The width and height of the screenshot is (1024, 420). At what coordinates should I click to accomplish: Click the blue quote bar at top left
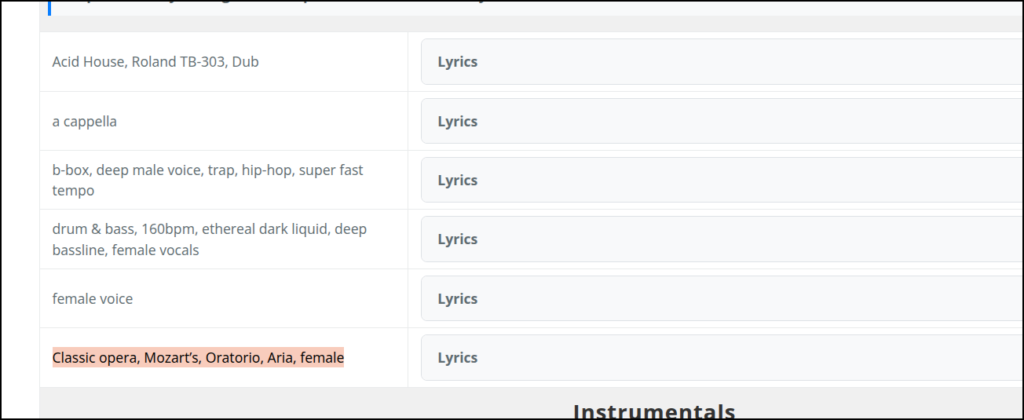[49, 7]
